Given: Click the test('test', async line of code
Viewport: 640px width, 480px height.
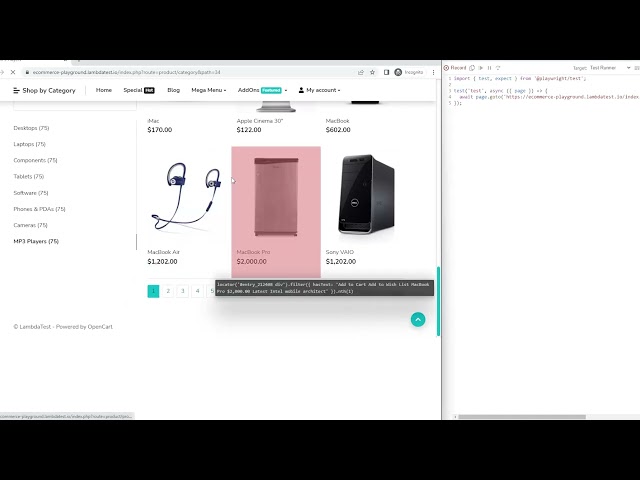Looking at the screenshot, I should click(x=500, y=91).
